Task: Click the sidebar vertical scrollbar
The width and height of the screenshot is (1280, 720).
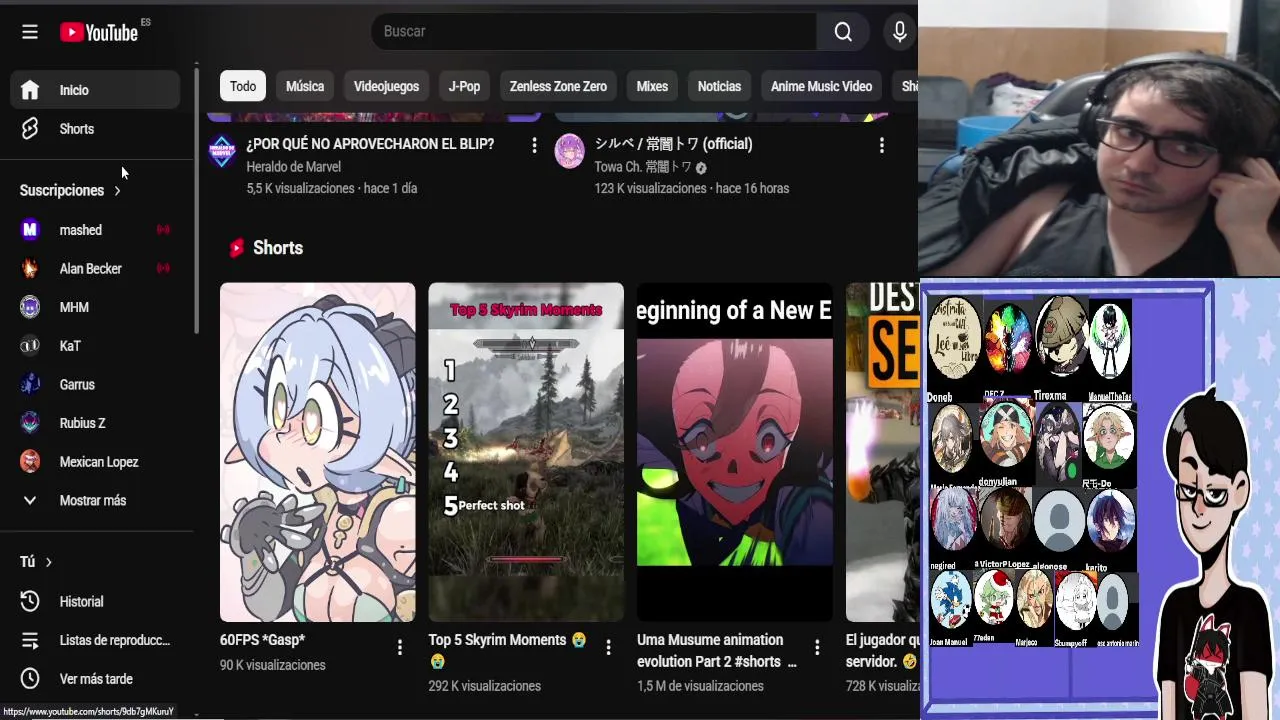Action: 196,200
